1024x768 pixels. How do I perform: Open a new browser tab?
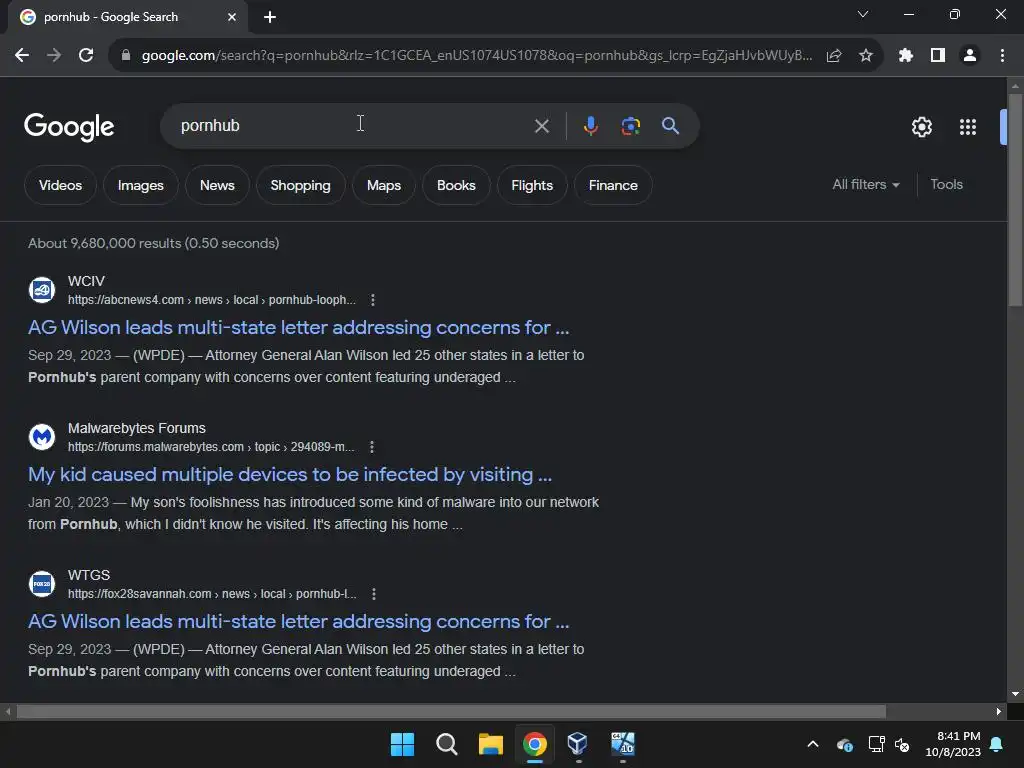[x=270, y=17]
